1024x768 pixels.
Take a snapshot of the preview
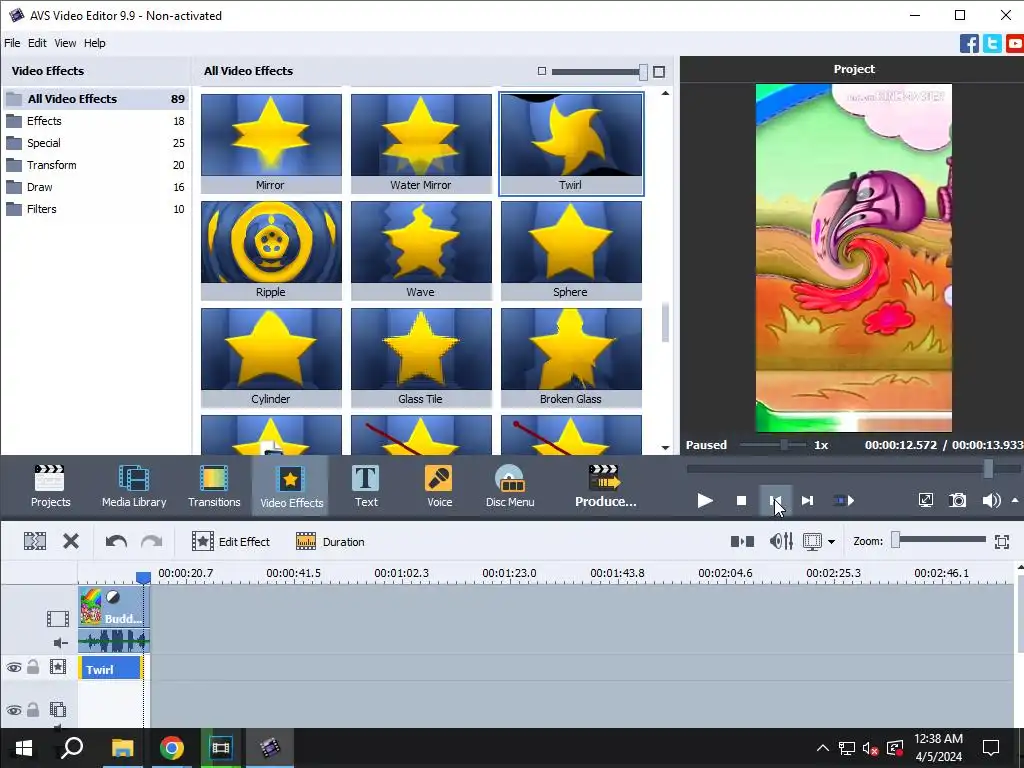[957, 501]
